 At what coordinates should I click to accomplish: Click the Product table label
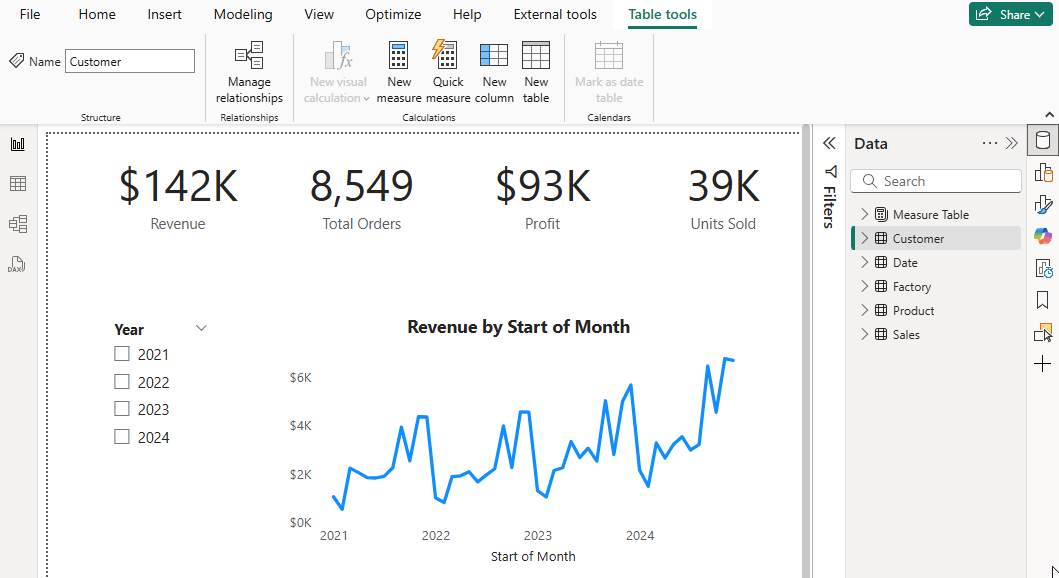[x=913, y=311]
